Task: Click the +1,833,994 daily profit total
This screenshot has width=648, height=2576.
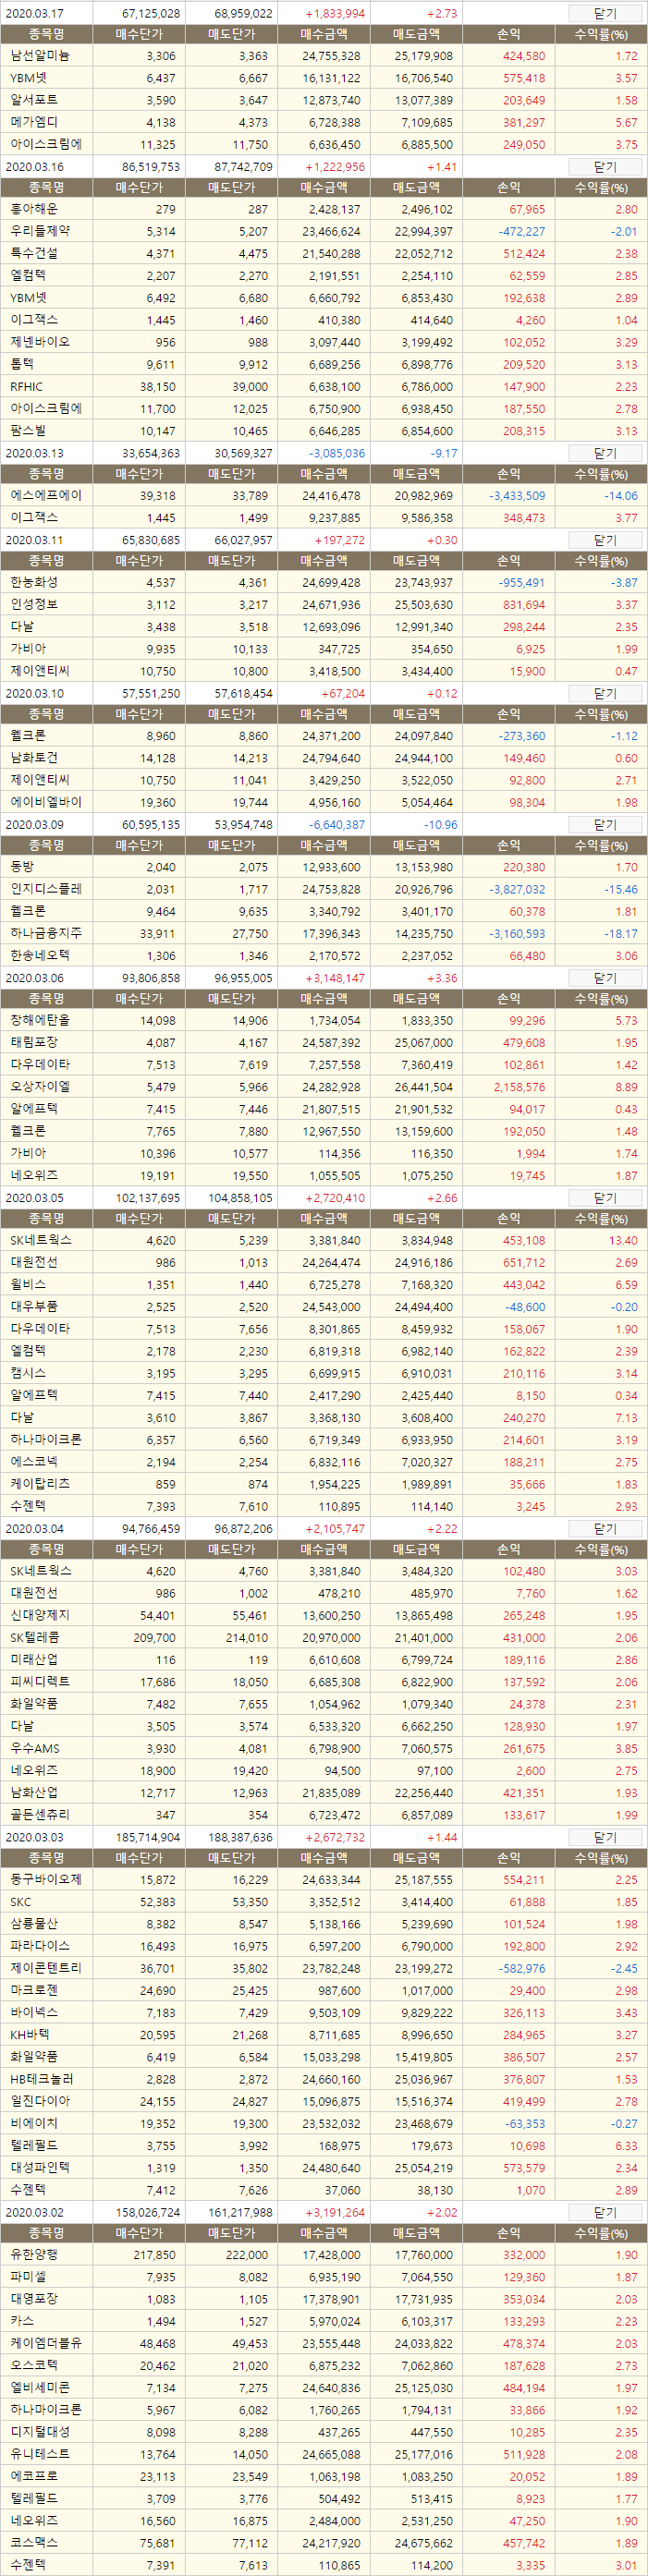Action: pyautogui.click(x=335, y=14)
